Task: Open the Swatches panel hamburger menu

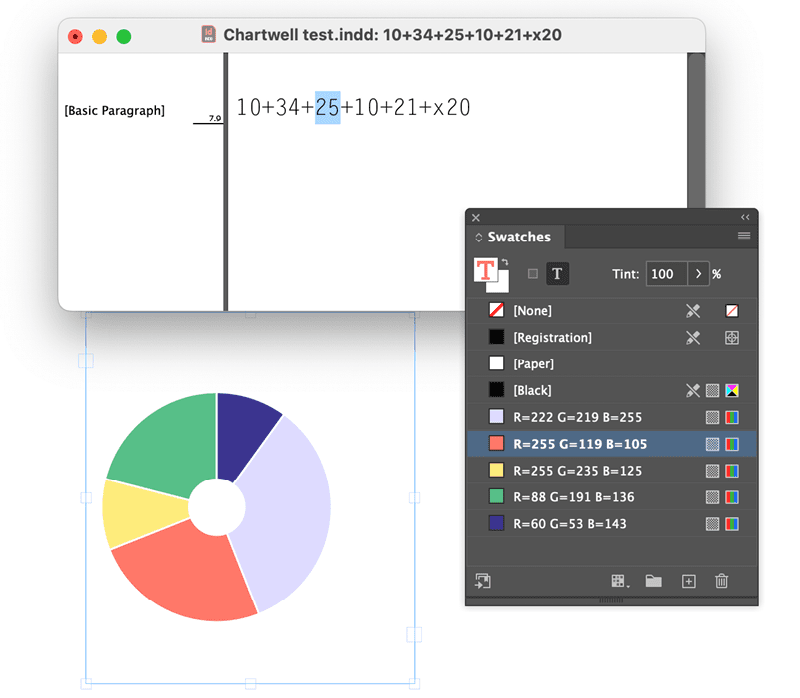Action: [x=744, y=236]
